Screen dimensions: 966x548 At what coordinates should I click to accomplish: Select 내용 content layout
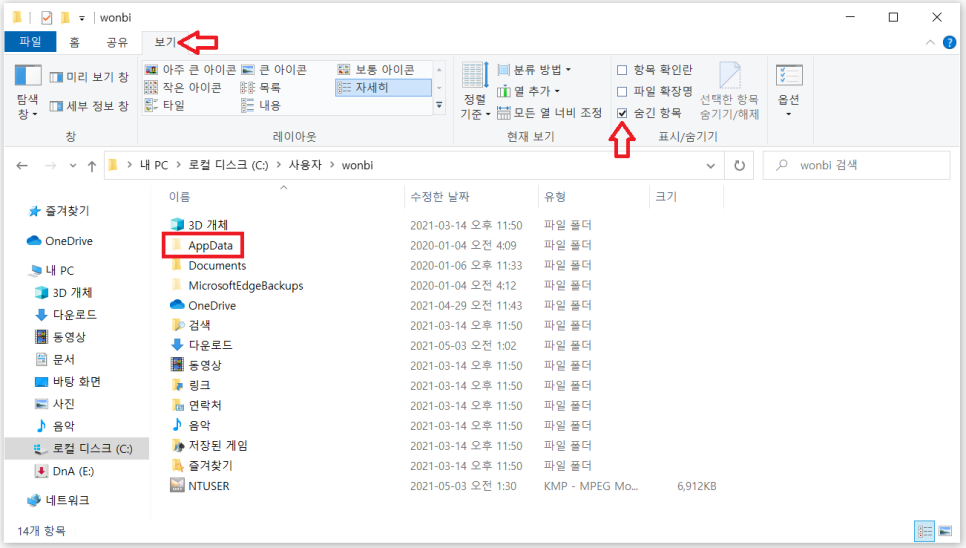pyautogui.click(x=261, y=105)
